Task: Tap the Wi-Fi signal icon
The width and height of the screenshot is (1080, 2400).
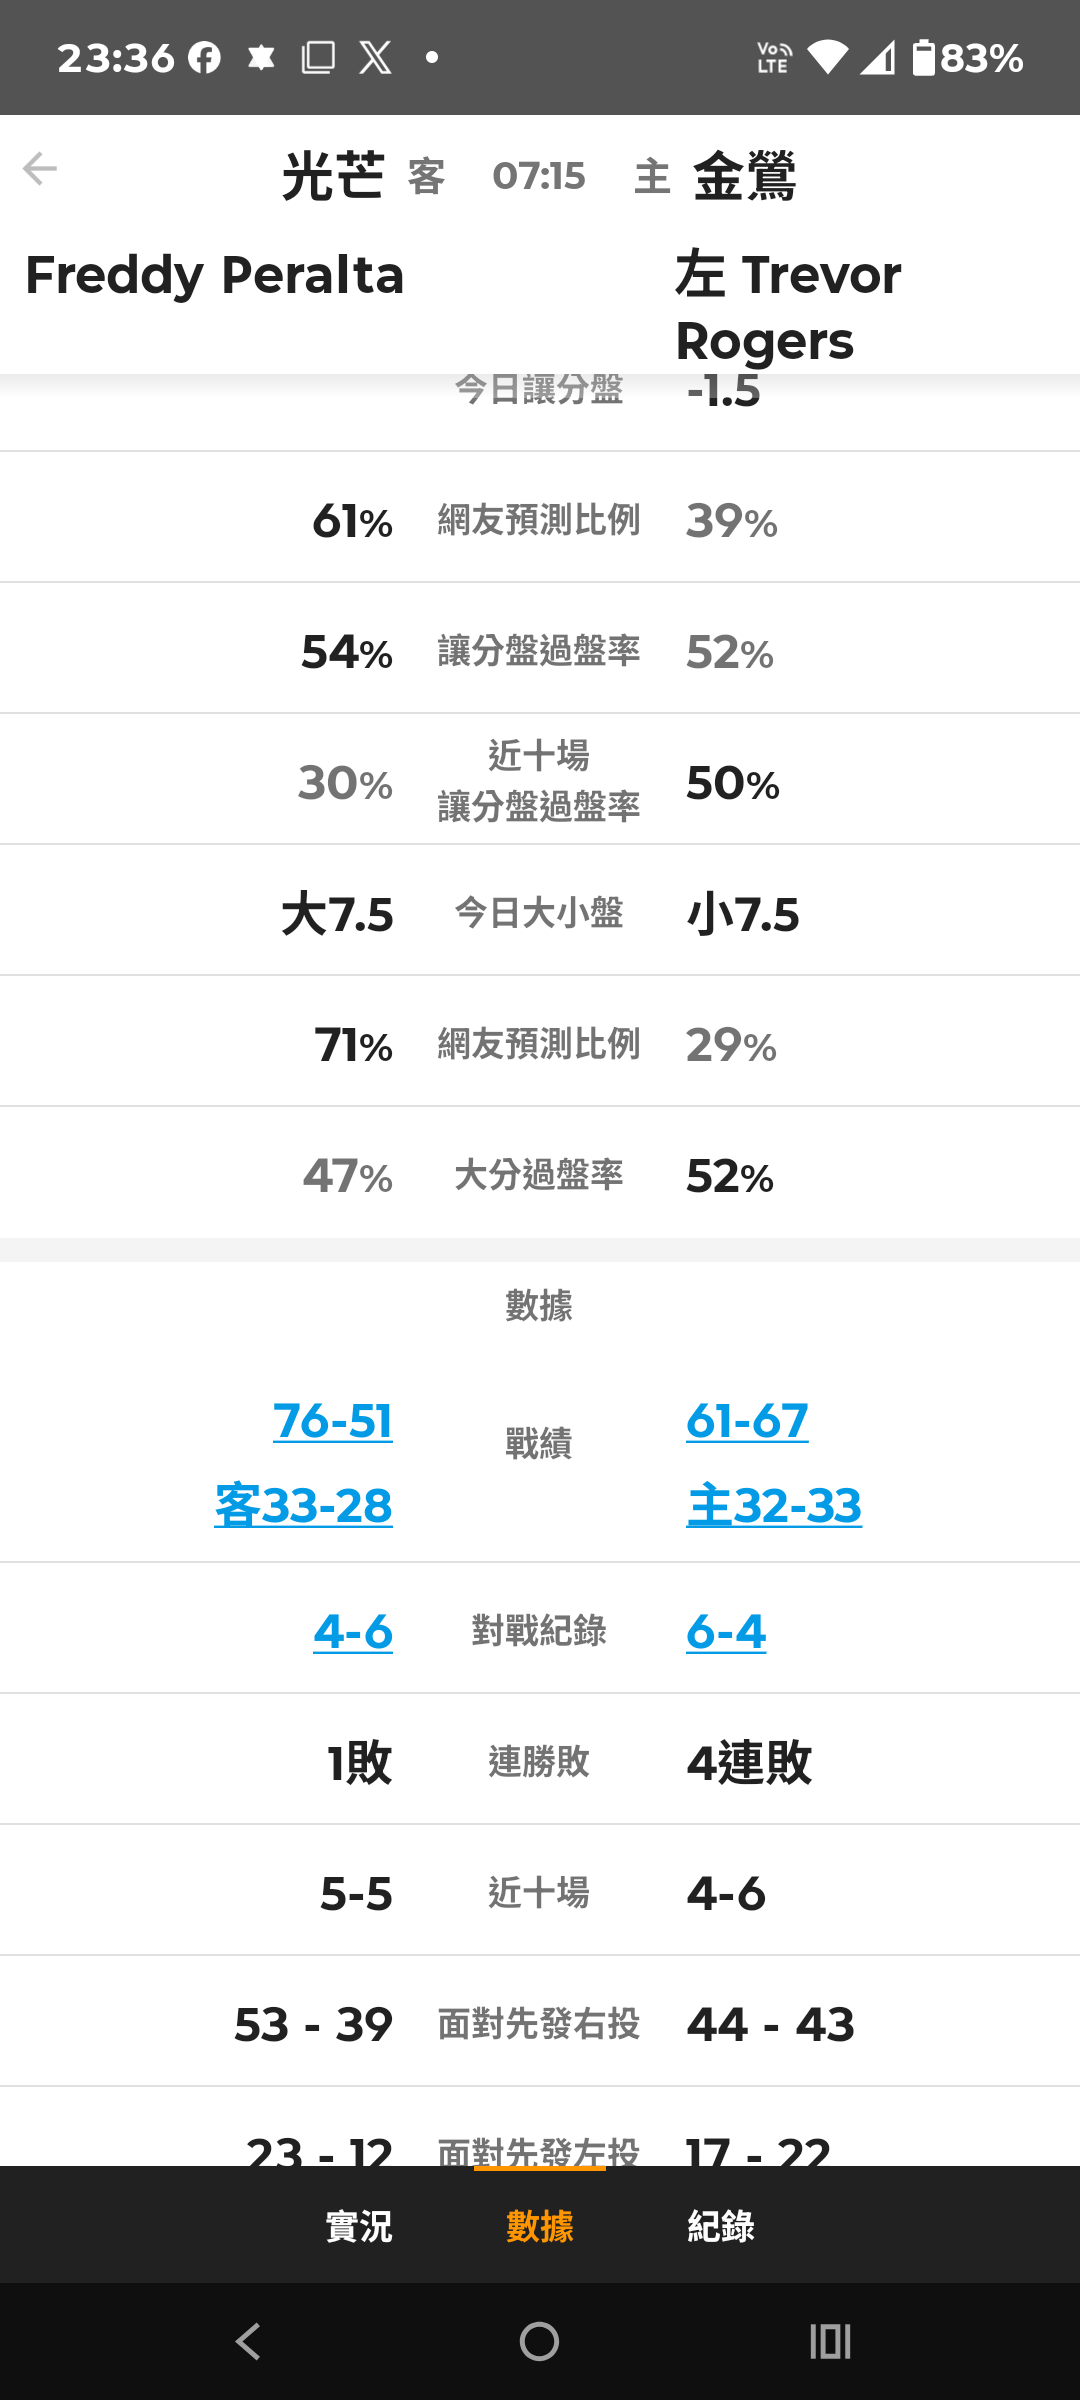Action: coord(826,58)
